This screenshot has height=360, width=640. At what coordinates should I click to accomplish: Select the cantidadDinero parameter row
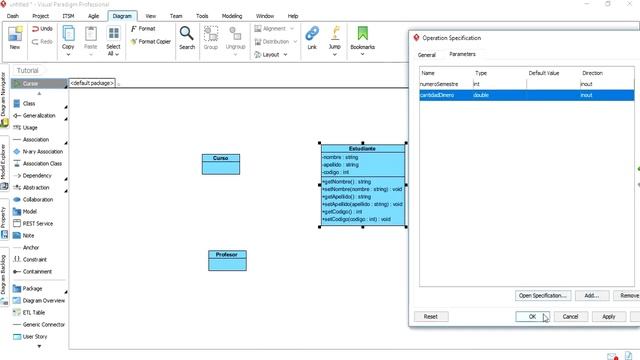(527, 95)
